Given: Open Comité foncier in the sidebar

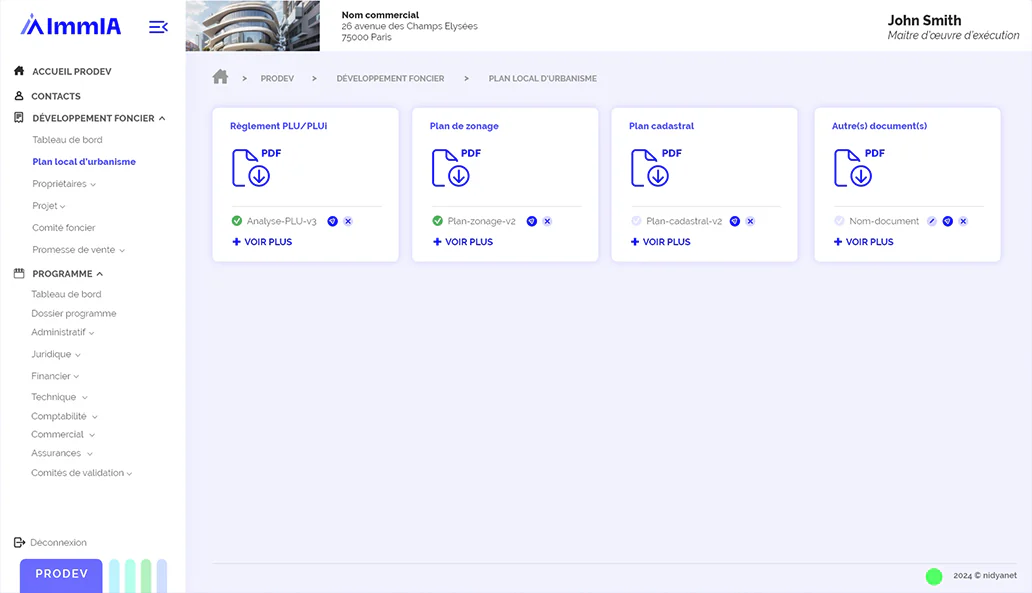Looking at the screenshot, I should tap(64, 228).
